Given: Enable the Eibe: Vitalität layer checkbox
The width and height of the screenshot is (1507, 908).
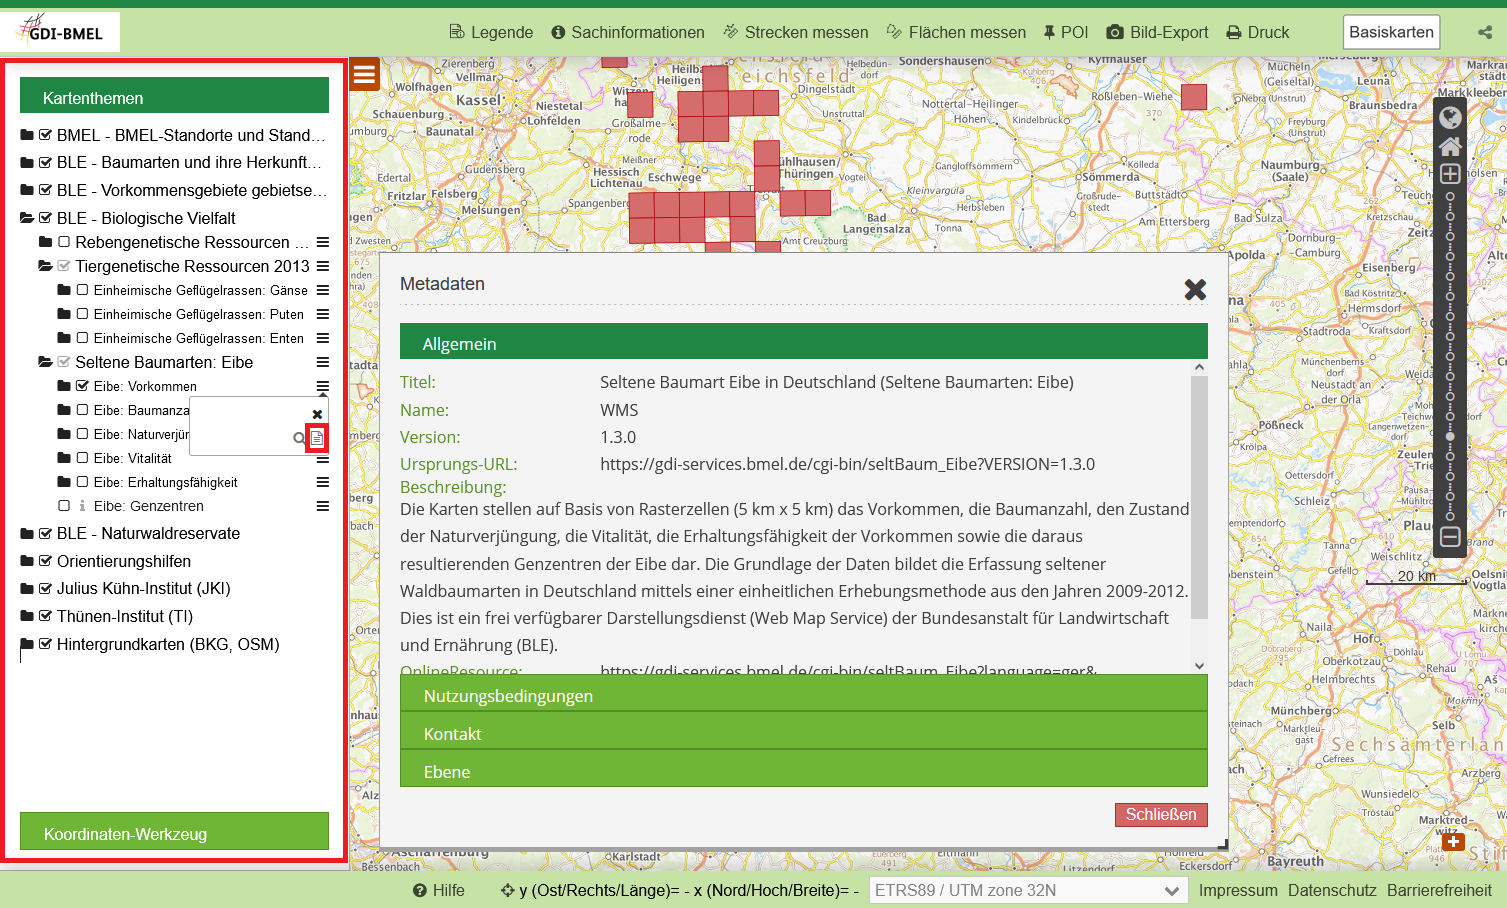Looking at the screenshot, I should pos(83,458).
